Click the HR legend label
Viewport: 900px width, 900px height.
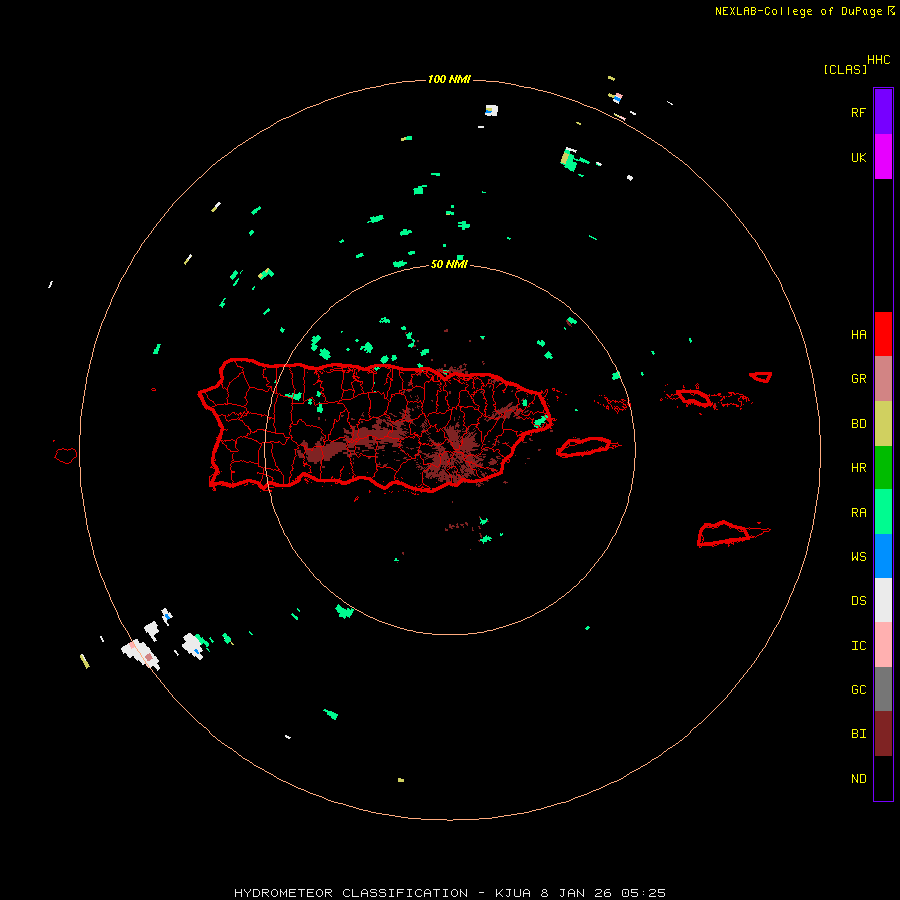pyautogui.click(x=858, y=468)
